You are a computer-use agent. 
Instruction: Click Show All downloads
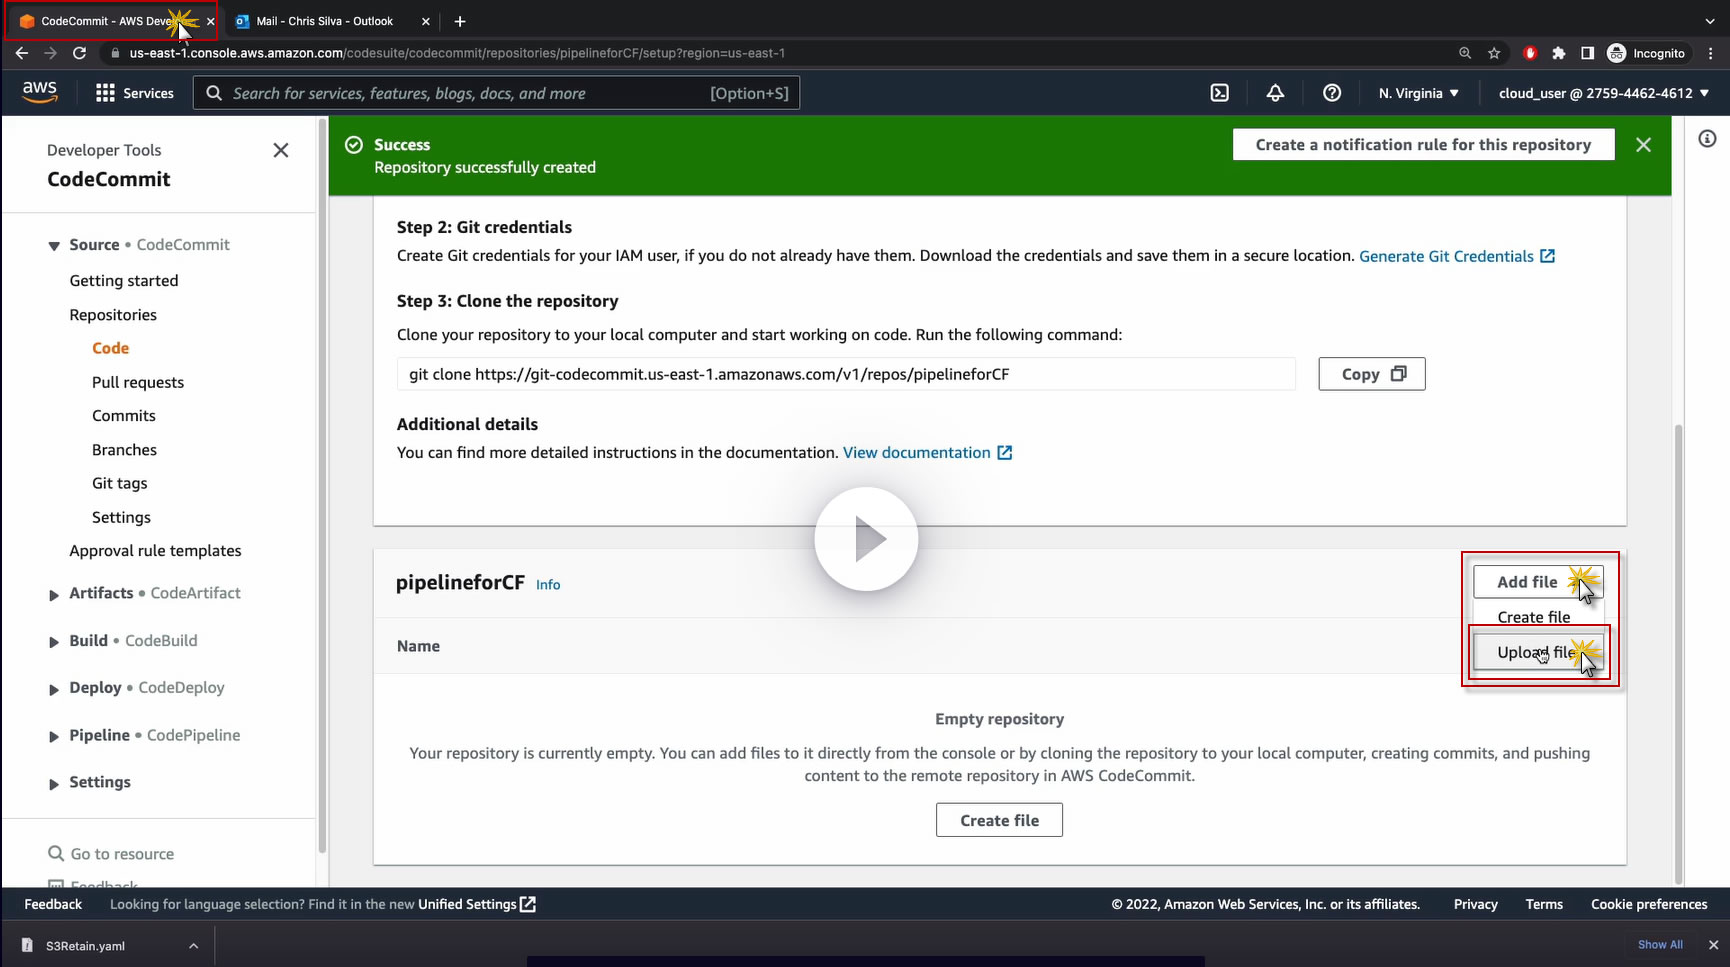pyautogui.click(x=1660, y=945)
